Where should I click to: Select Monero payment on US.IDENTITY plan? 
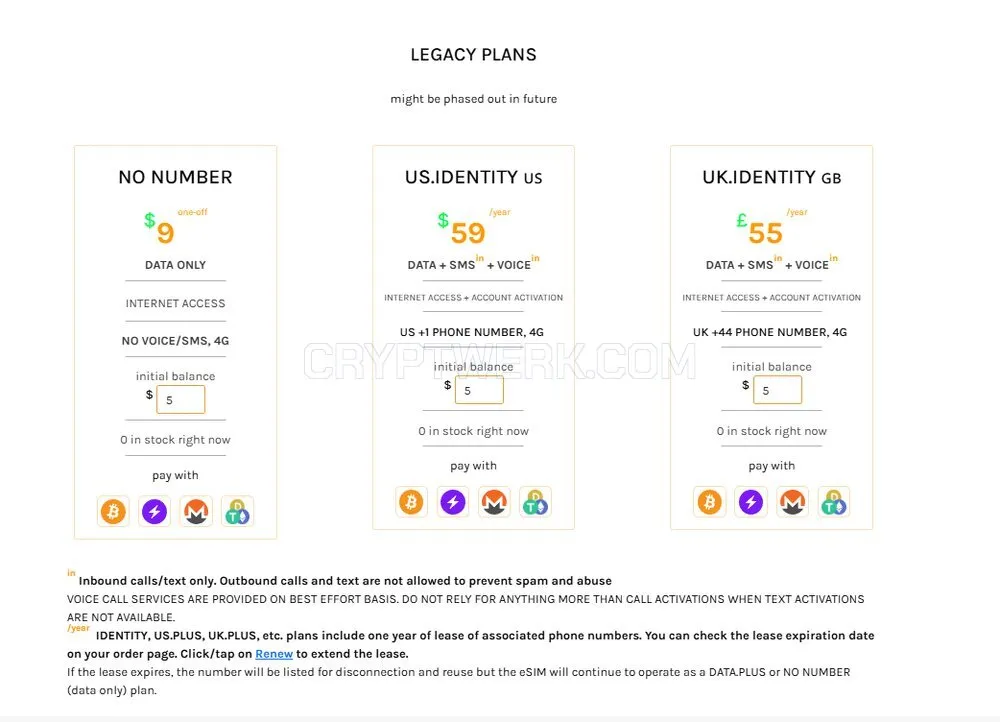(494, 502)
